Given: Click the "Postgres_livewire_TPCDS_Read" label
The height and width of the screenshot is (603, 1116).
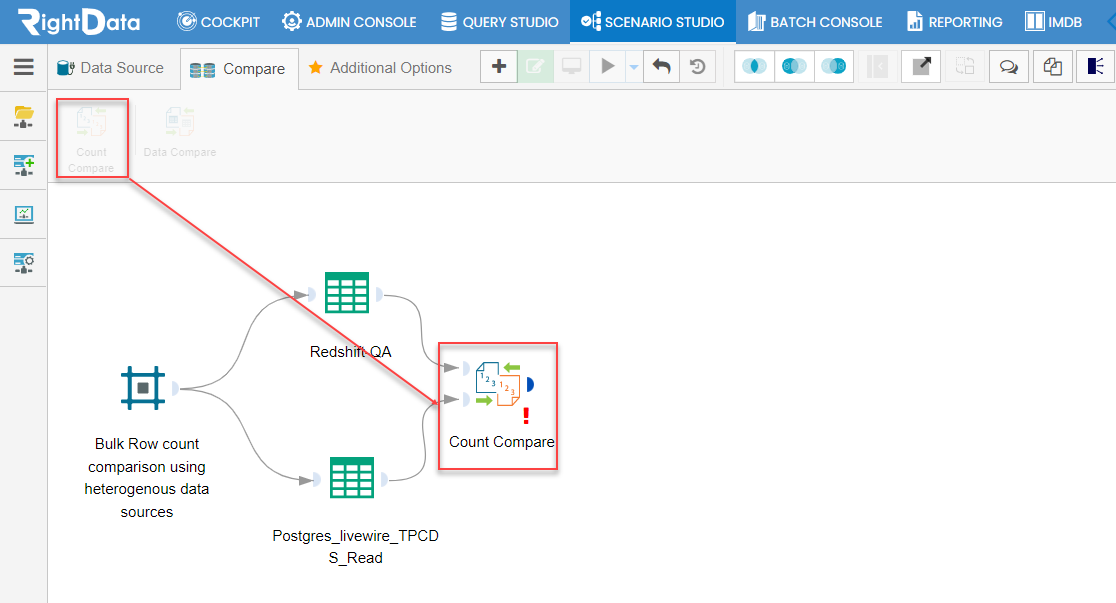Looking at the screenshot, I should 355,547.
